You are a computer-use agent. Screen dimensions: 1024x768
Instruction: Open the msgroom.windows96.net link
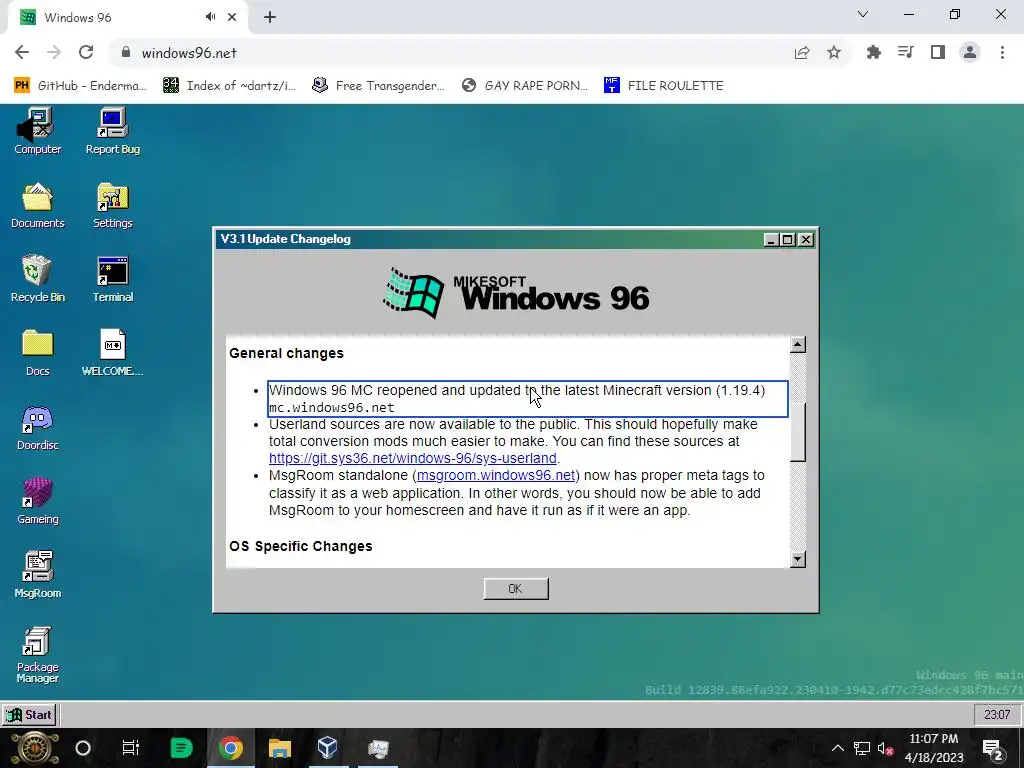coord(496,475)
